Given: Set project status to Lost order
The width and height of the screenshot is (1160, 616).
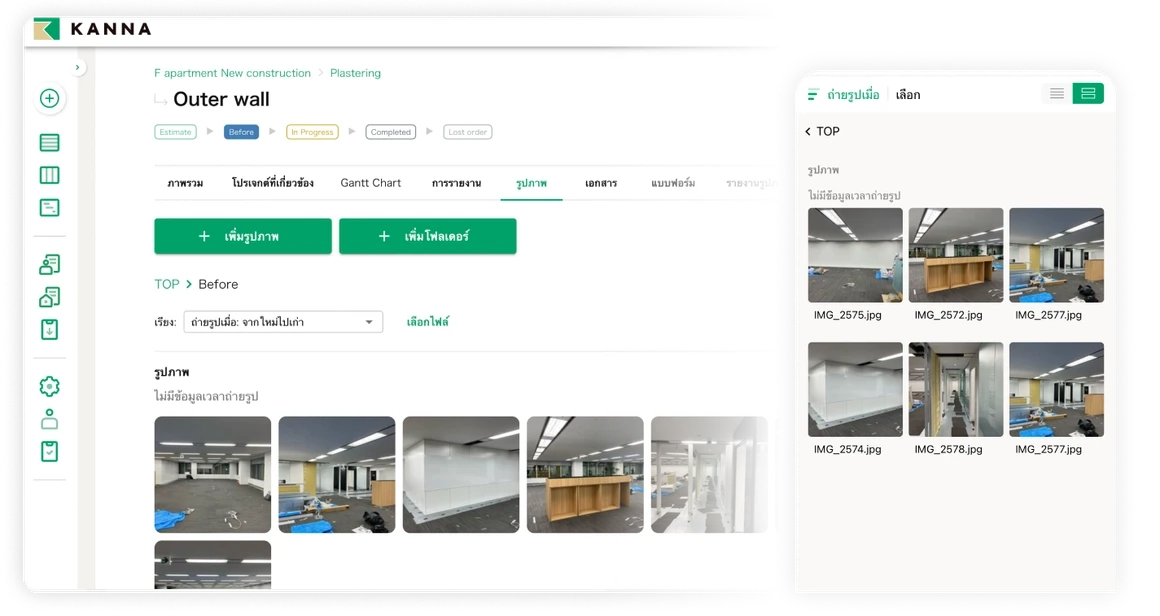Looking at the screenshot, I should 468,132.
